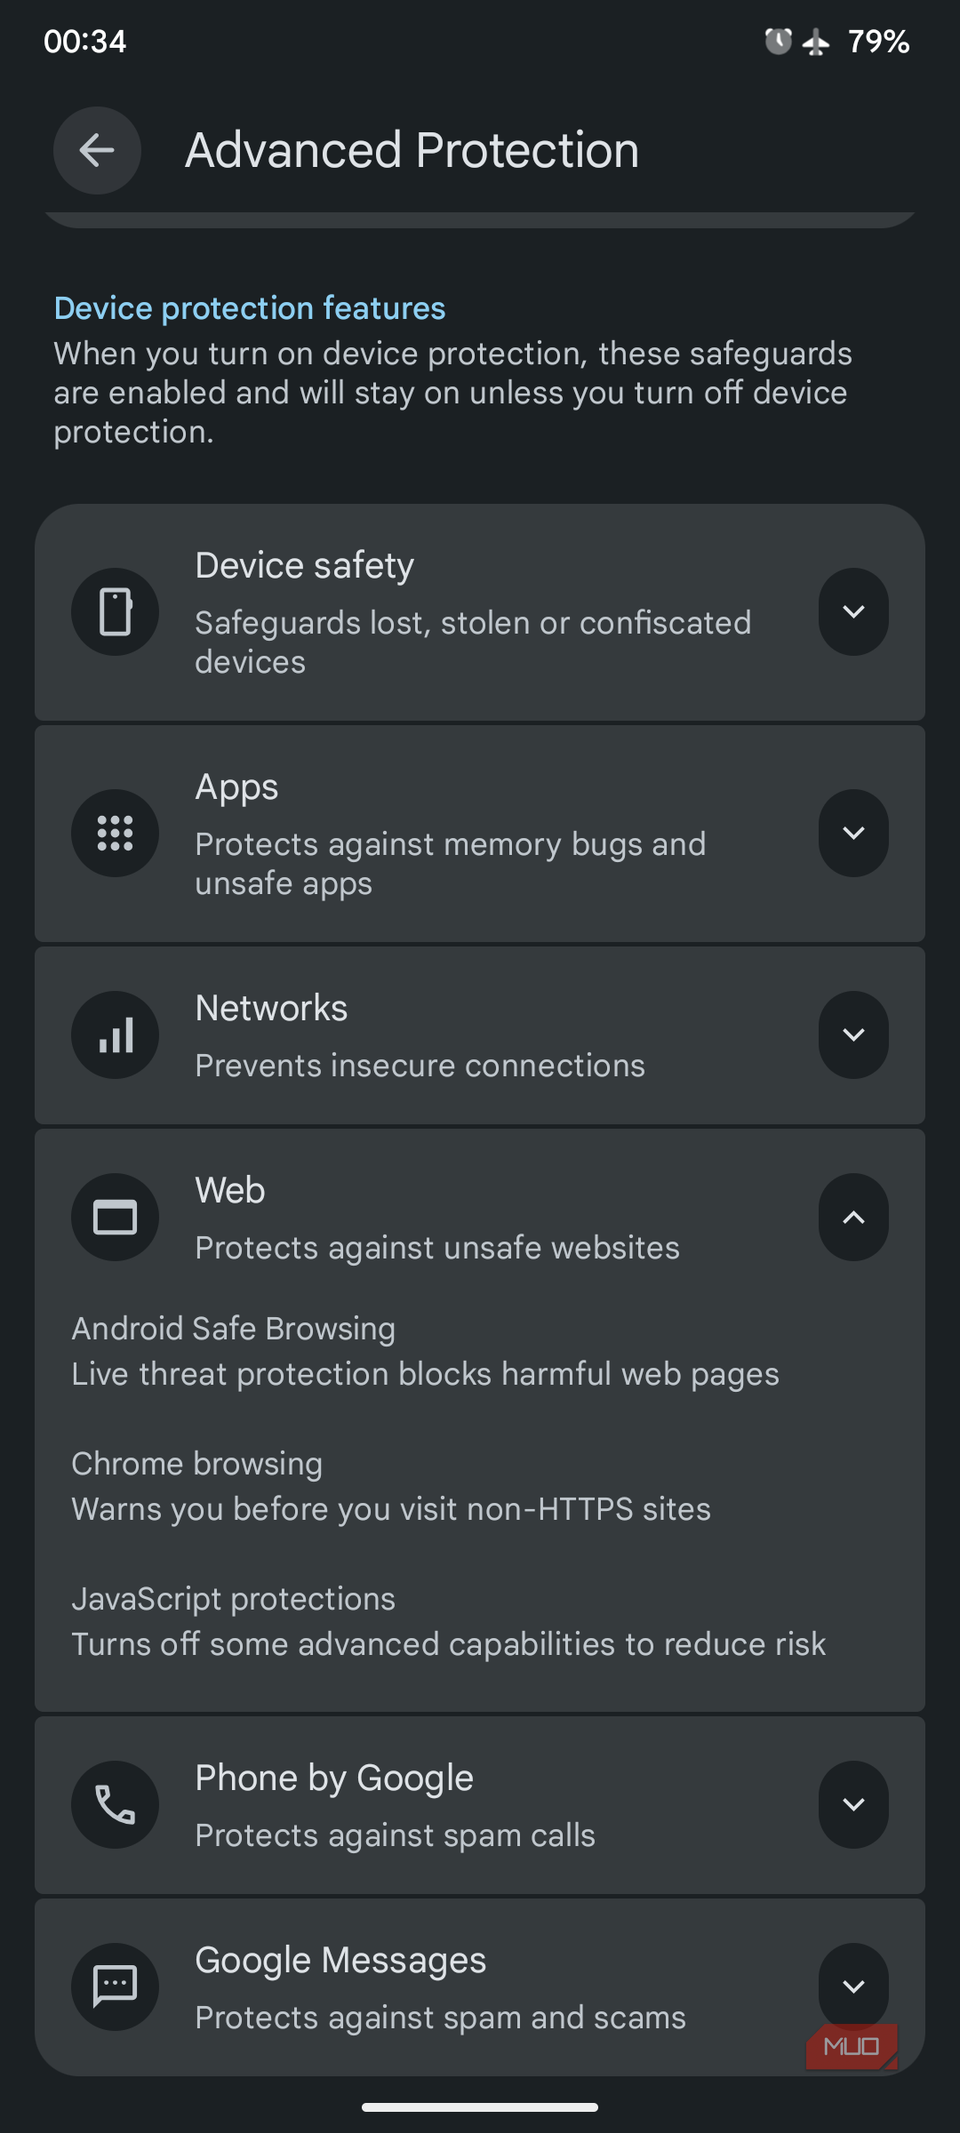960x2133 pixels.
Task: Select the JavaScript protections entry
Action: tap(448, 1621)
